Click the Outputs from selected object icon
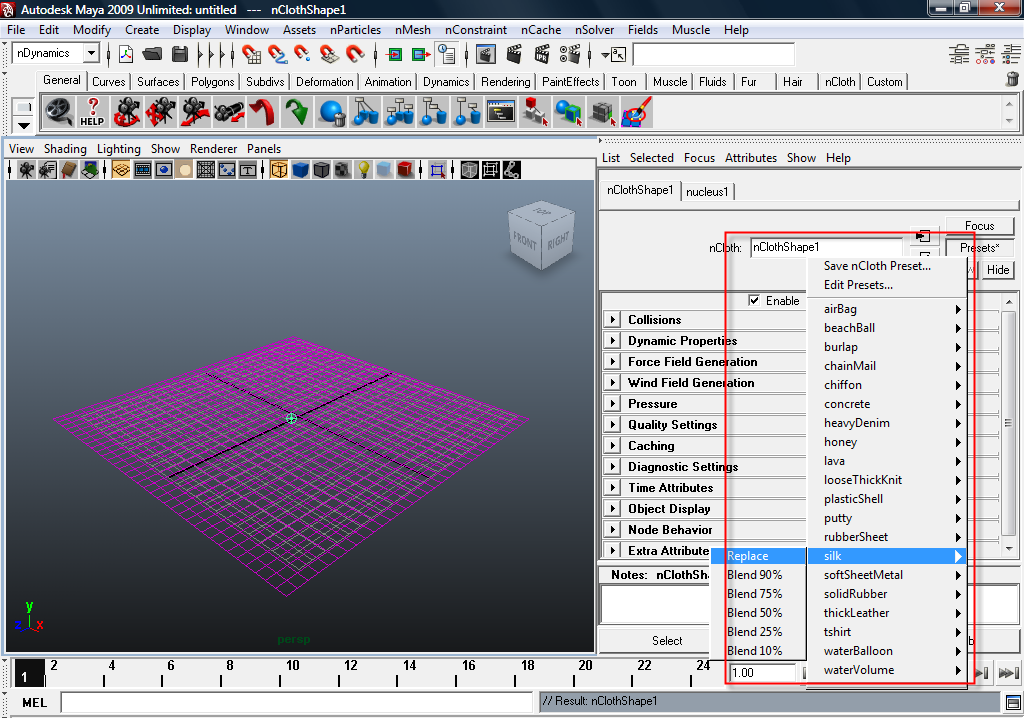 click(x=421, y=55)
